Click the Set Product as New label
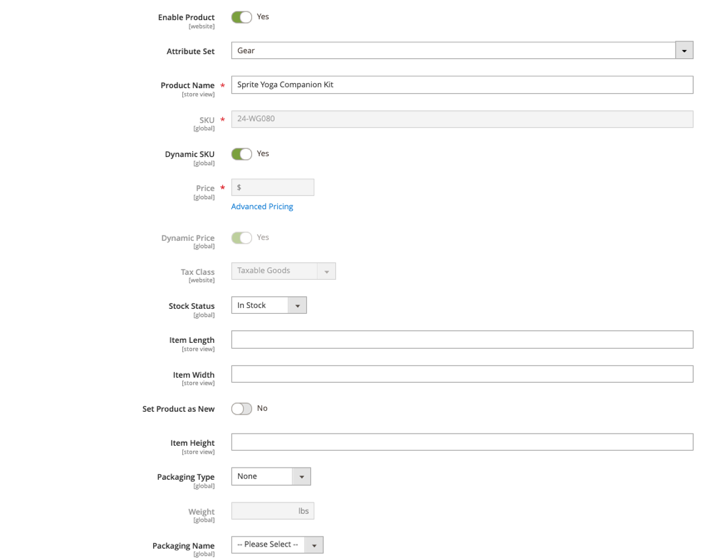Image resolution: width=717 pixels, height=558 pixels. point(178,409)
